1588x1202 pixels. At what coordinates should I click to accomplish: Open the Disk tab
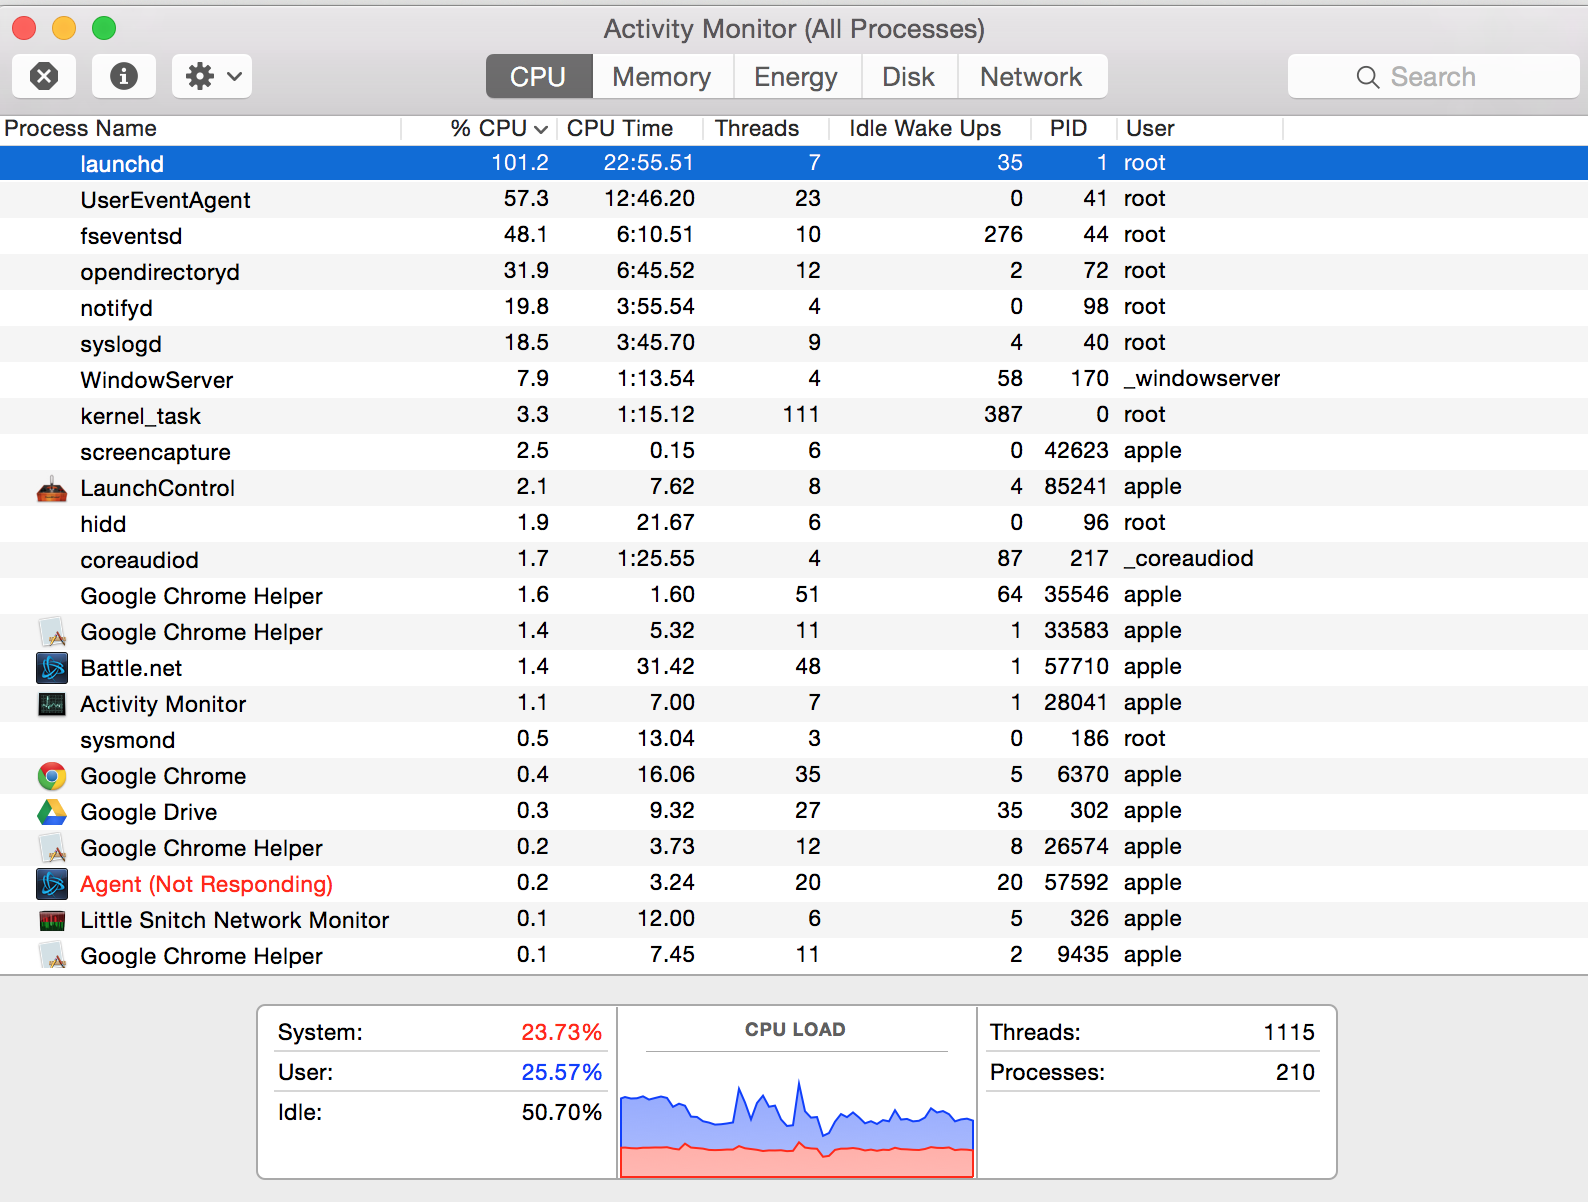(x=908, y=77)
